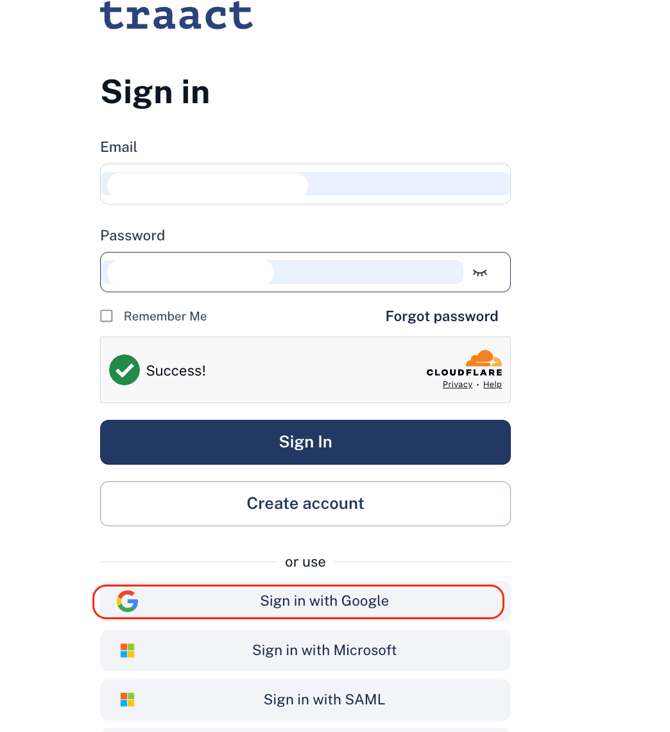670x732 pixels.
Task: Open the Forgot password link
Action: coord(442,316)
